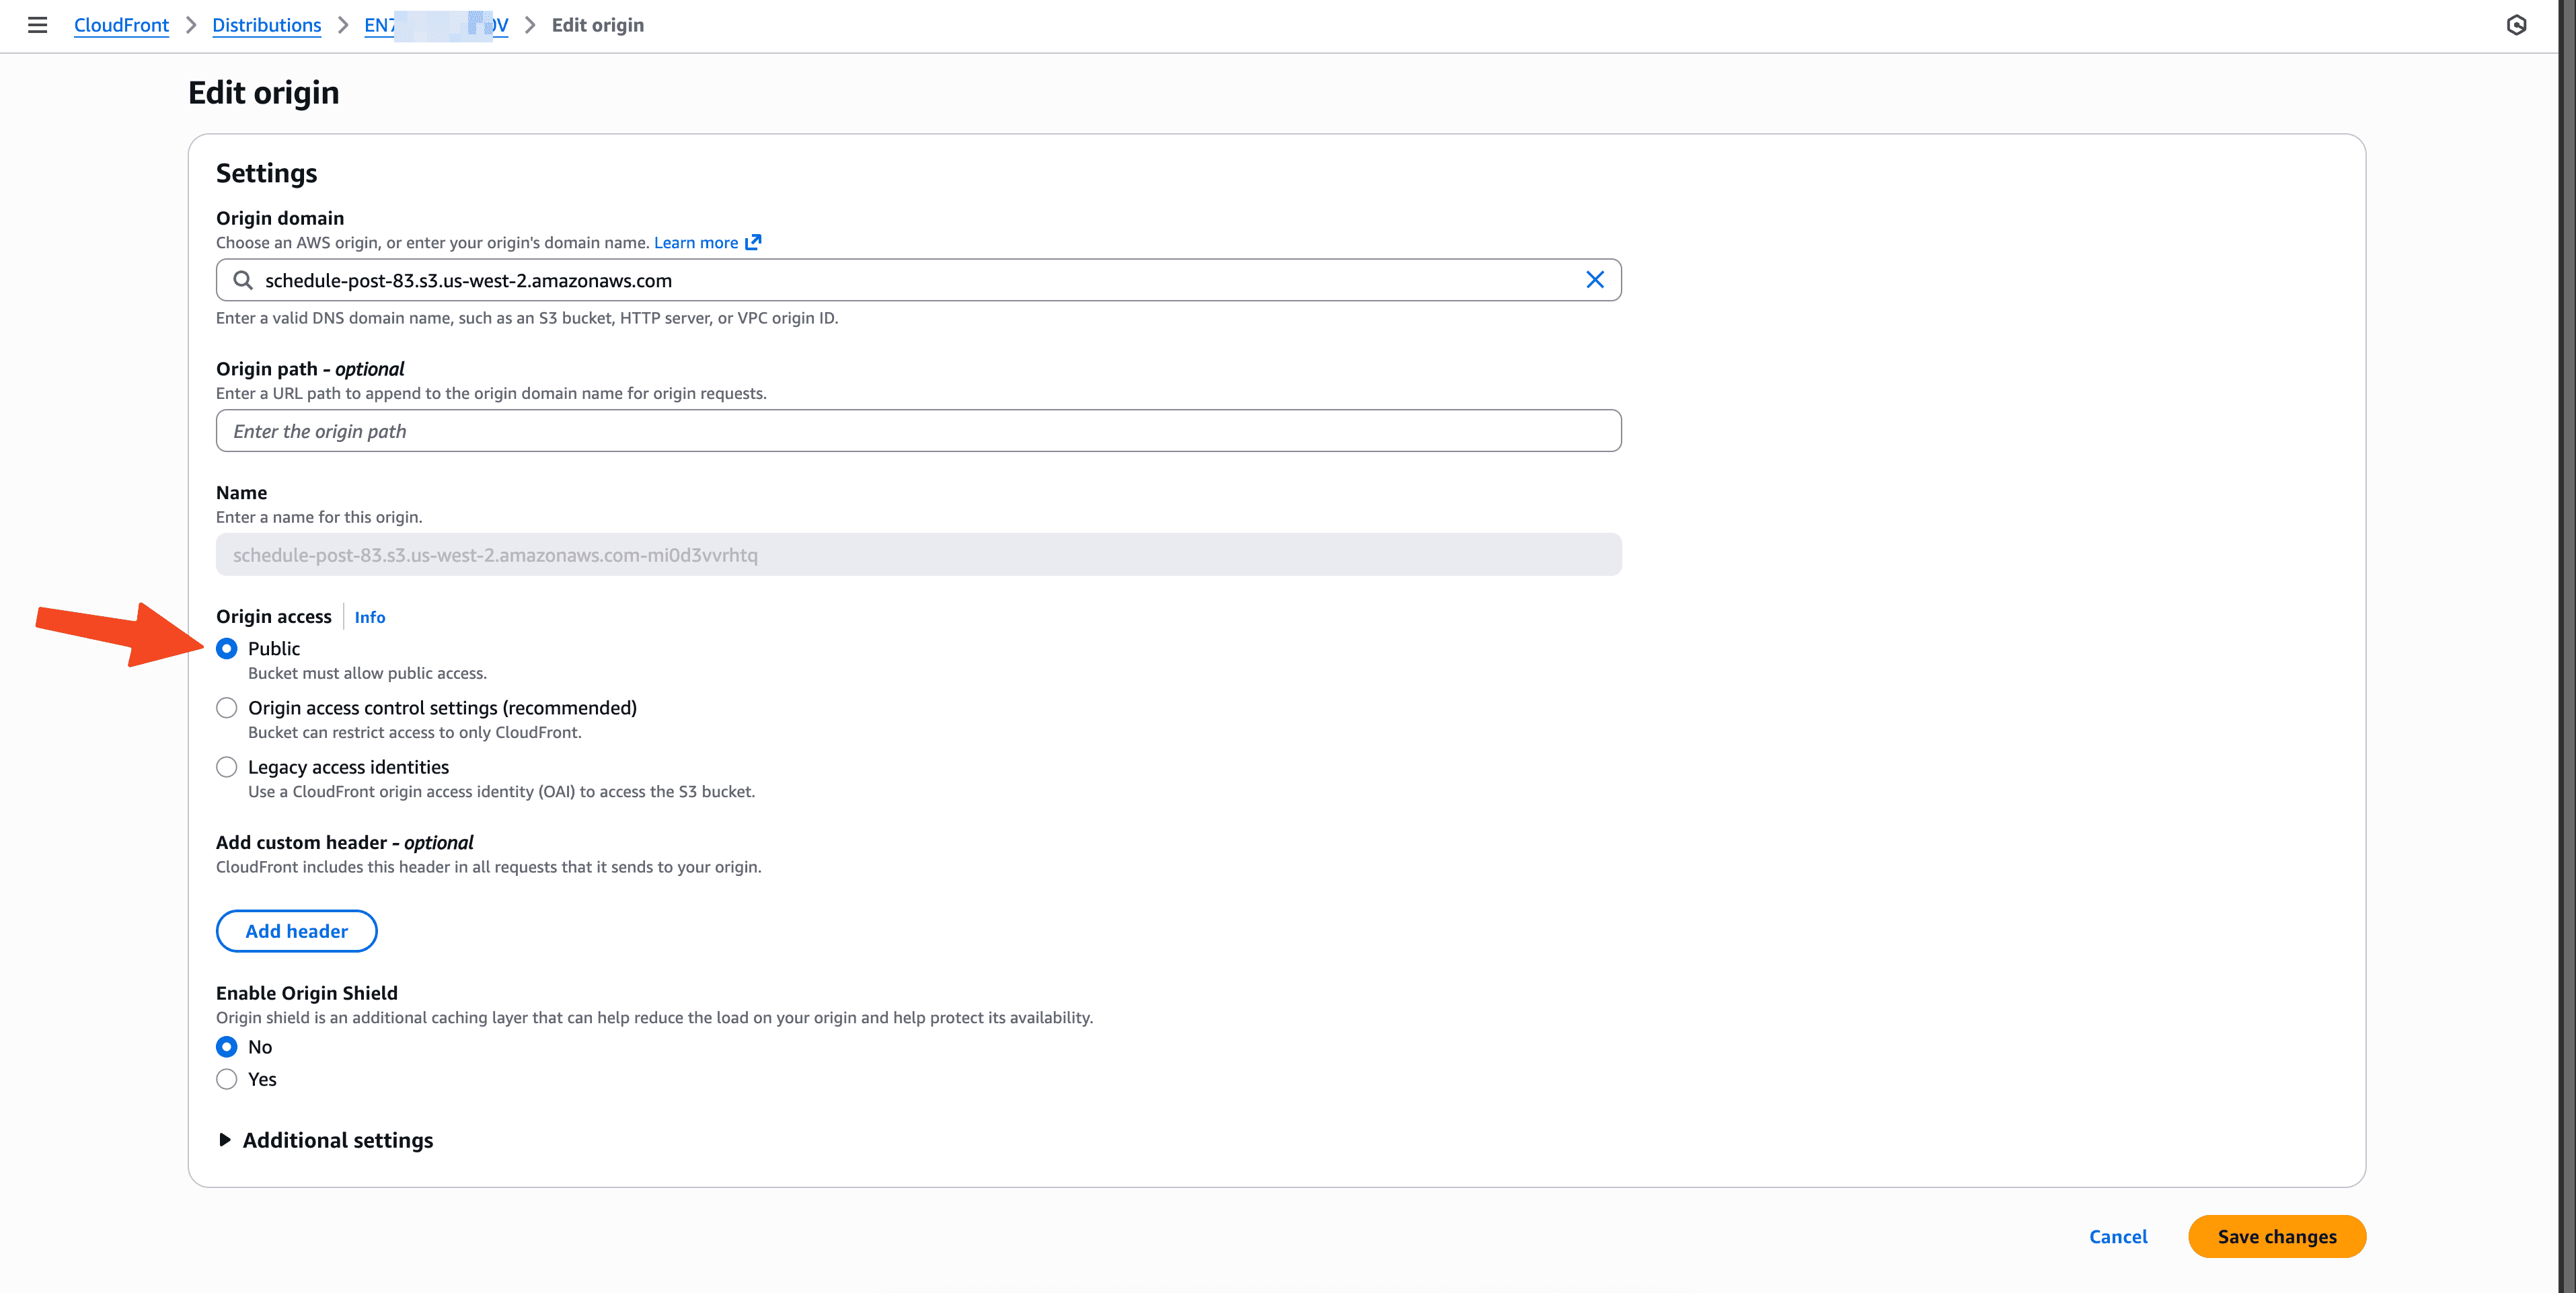Screen dimensions: 2576x1293
Task: Click the Add header button
Action: tap(296, 930)
